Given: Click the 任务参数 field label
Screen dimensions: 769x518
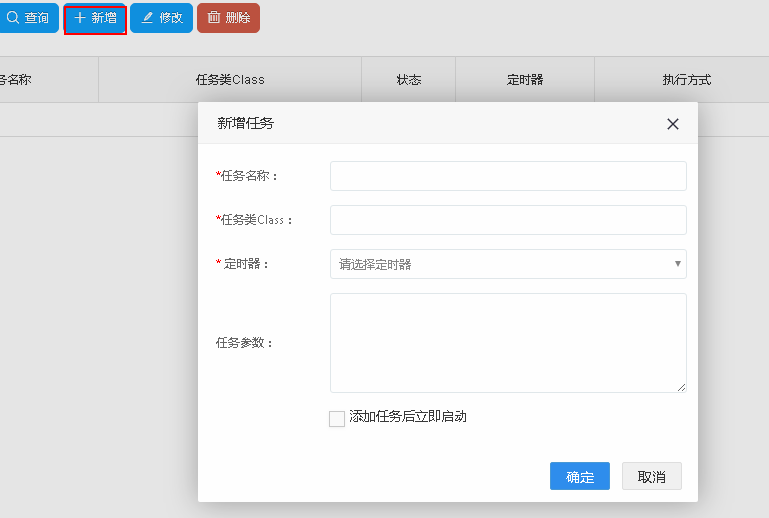Looking at the screenshot, I should click(245, 343).
